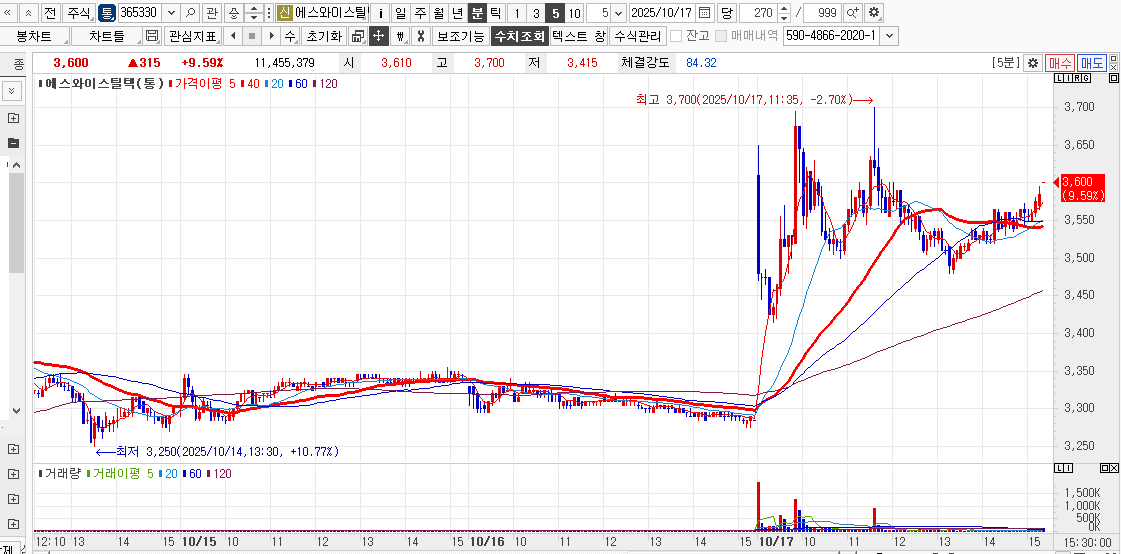Switch to the 일 daily chart period
1121x554 pixels.
pyautogui.click(x=400, y=13)
